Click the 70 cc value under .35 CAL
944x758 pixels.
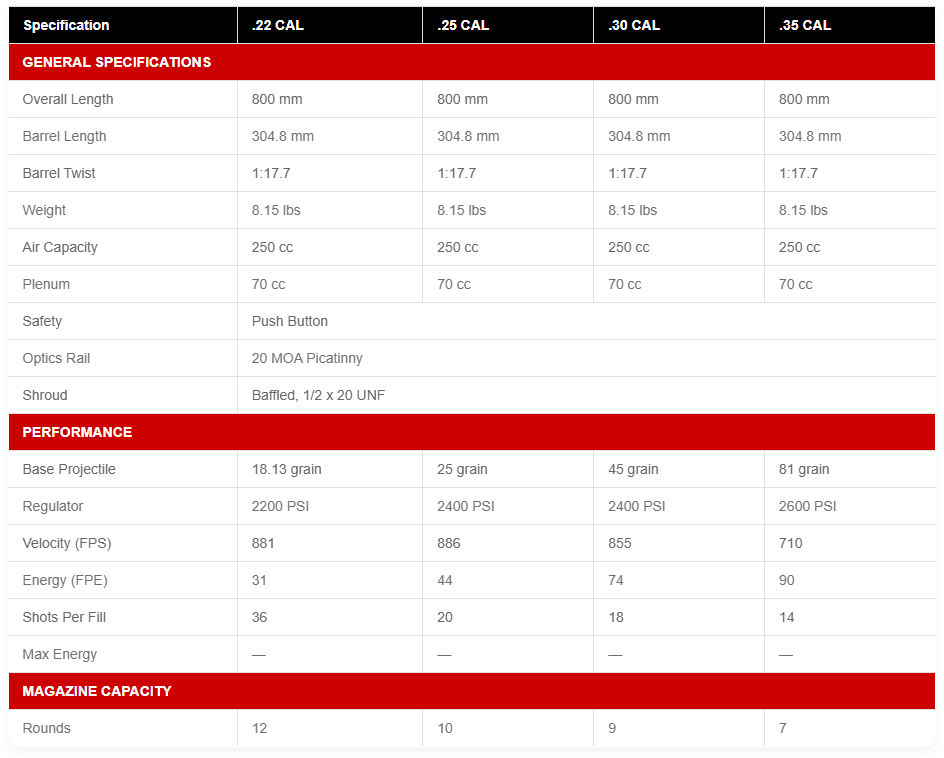tap(795, 284)
